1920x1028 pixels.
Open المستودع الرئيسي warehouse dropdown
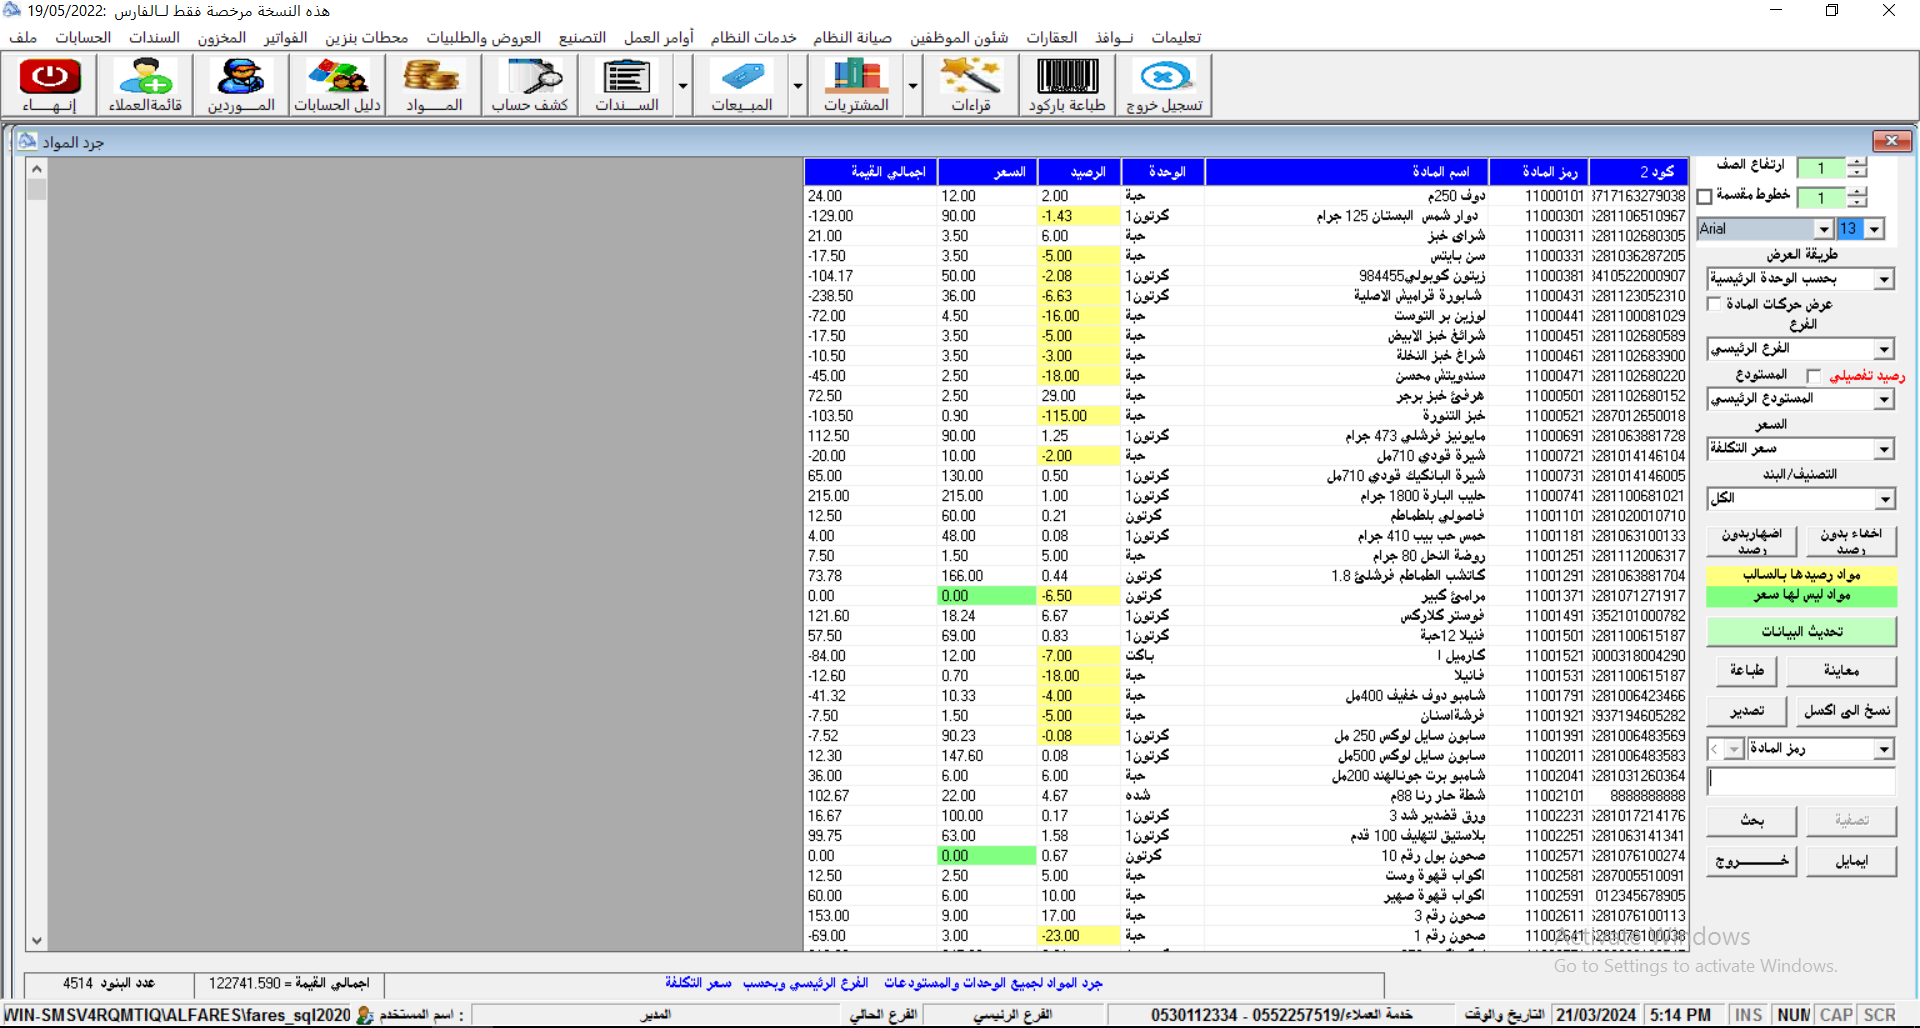[x=1884, y=399]
